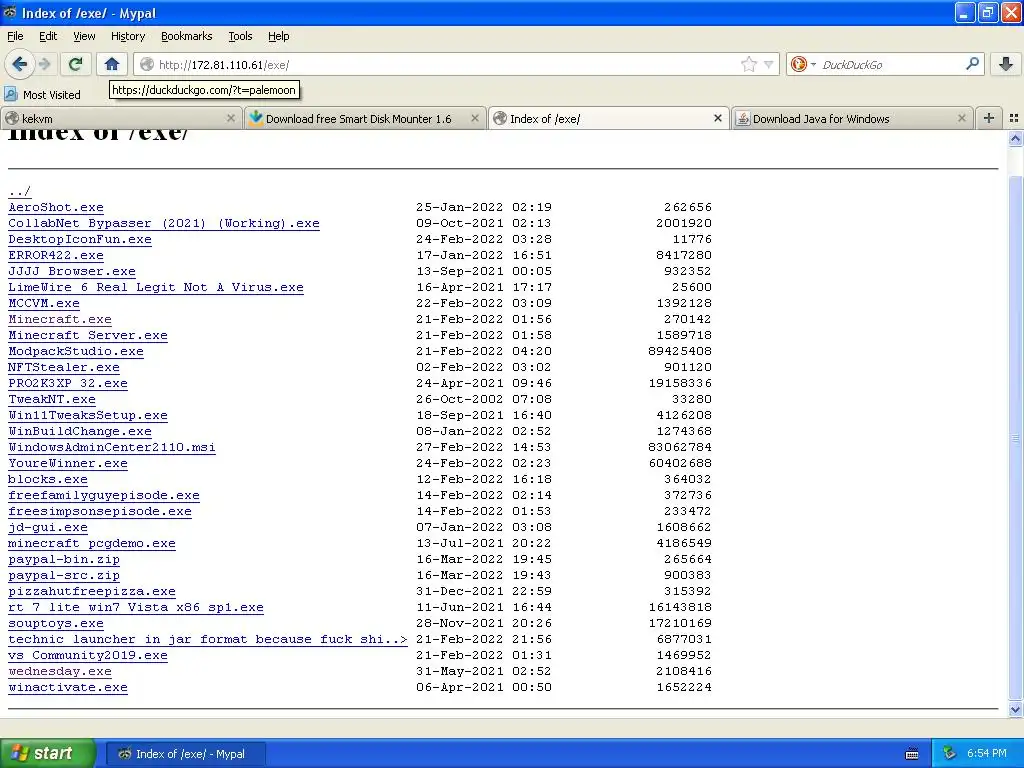The image size is (1024, 768).
Task: Click the Most Visited bookmarks icon
Action: [11, 94]
